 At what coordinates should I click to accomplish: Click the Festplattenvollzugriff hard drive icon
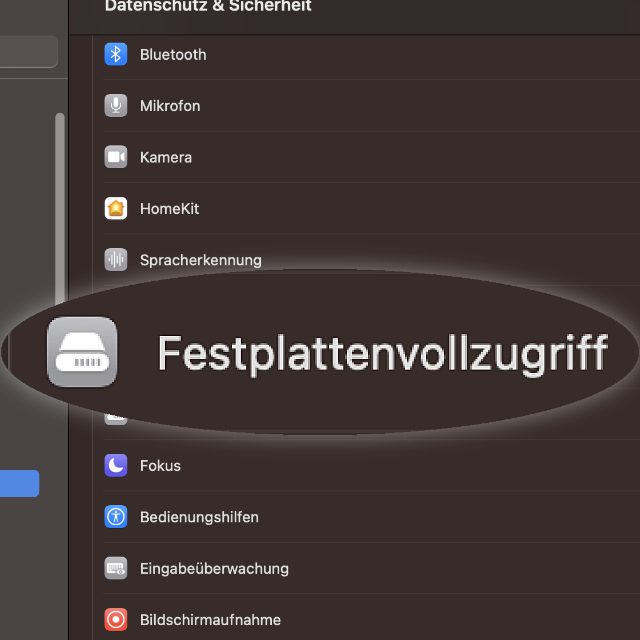click(82, 351)
